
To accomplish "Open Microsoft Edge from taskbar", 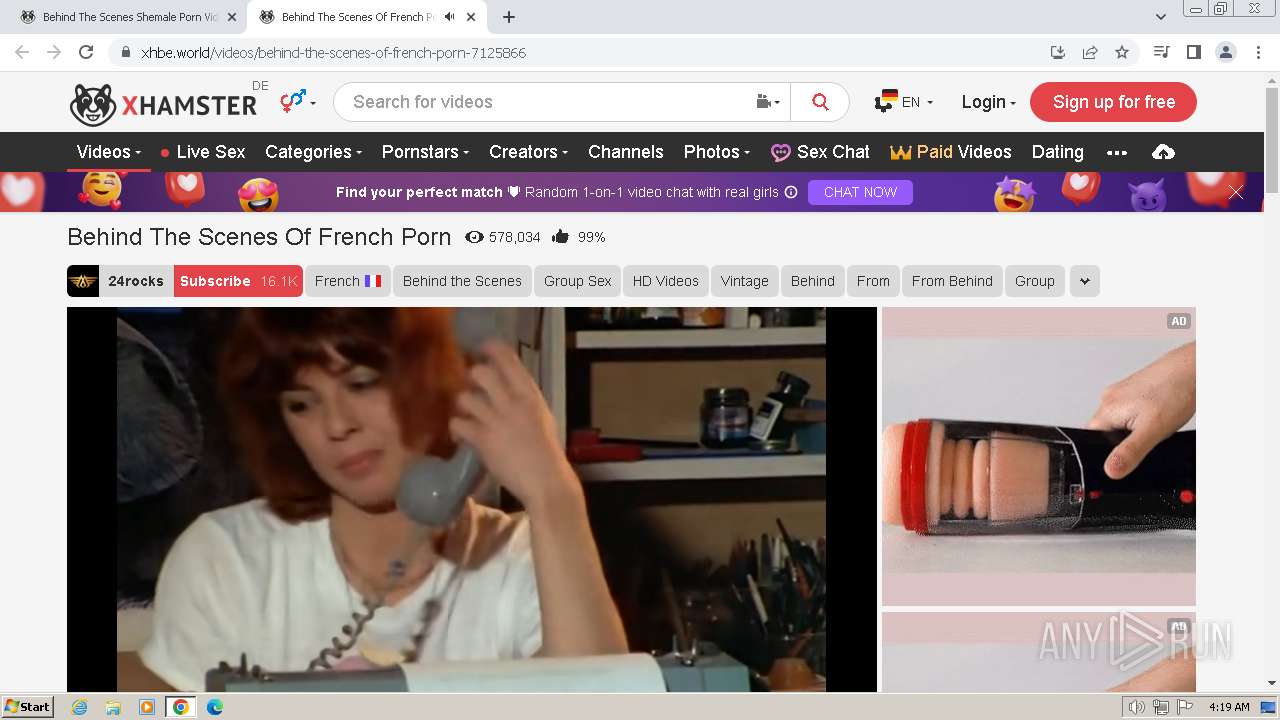I will 215,707.
